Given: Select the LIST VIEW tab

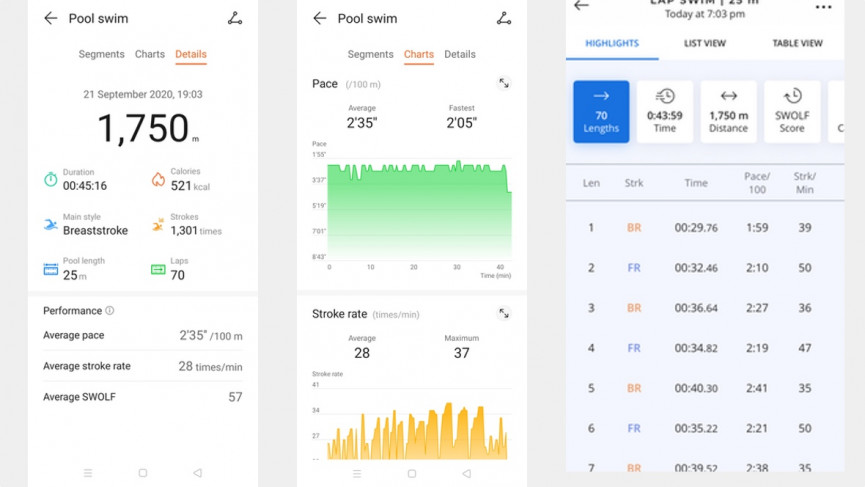Looking at the screenshot, I should click(705, 44).
